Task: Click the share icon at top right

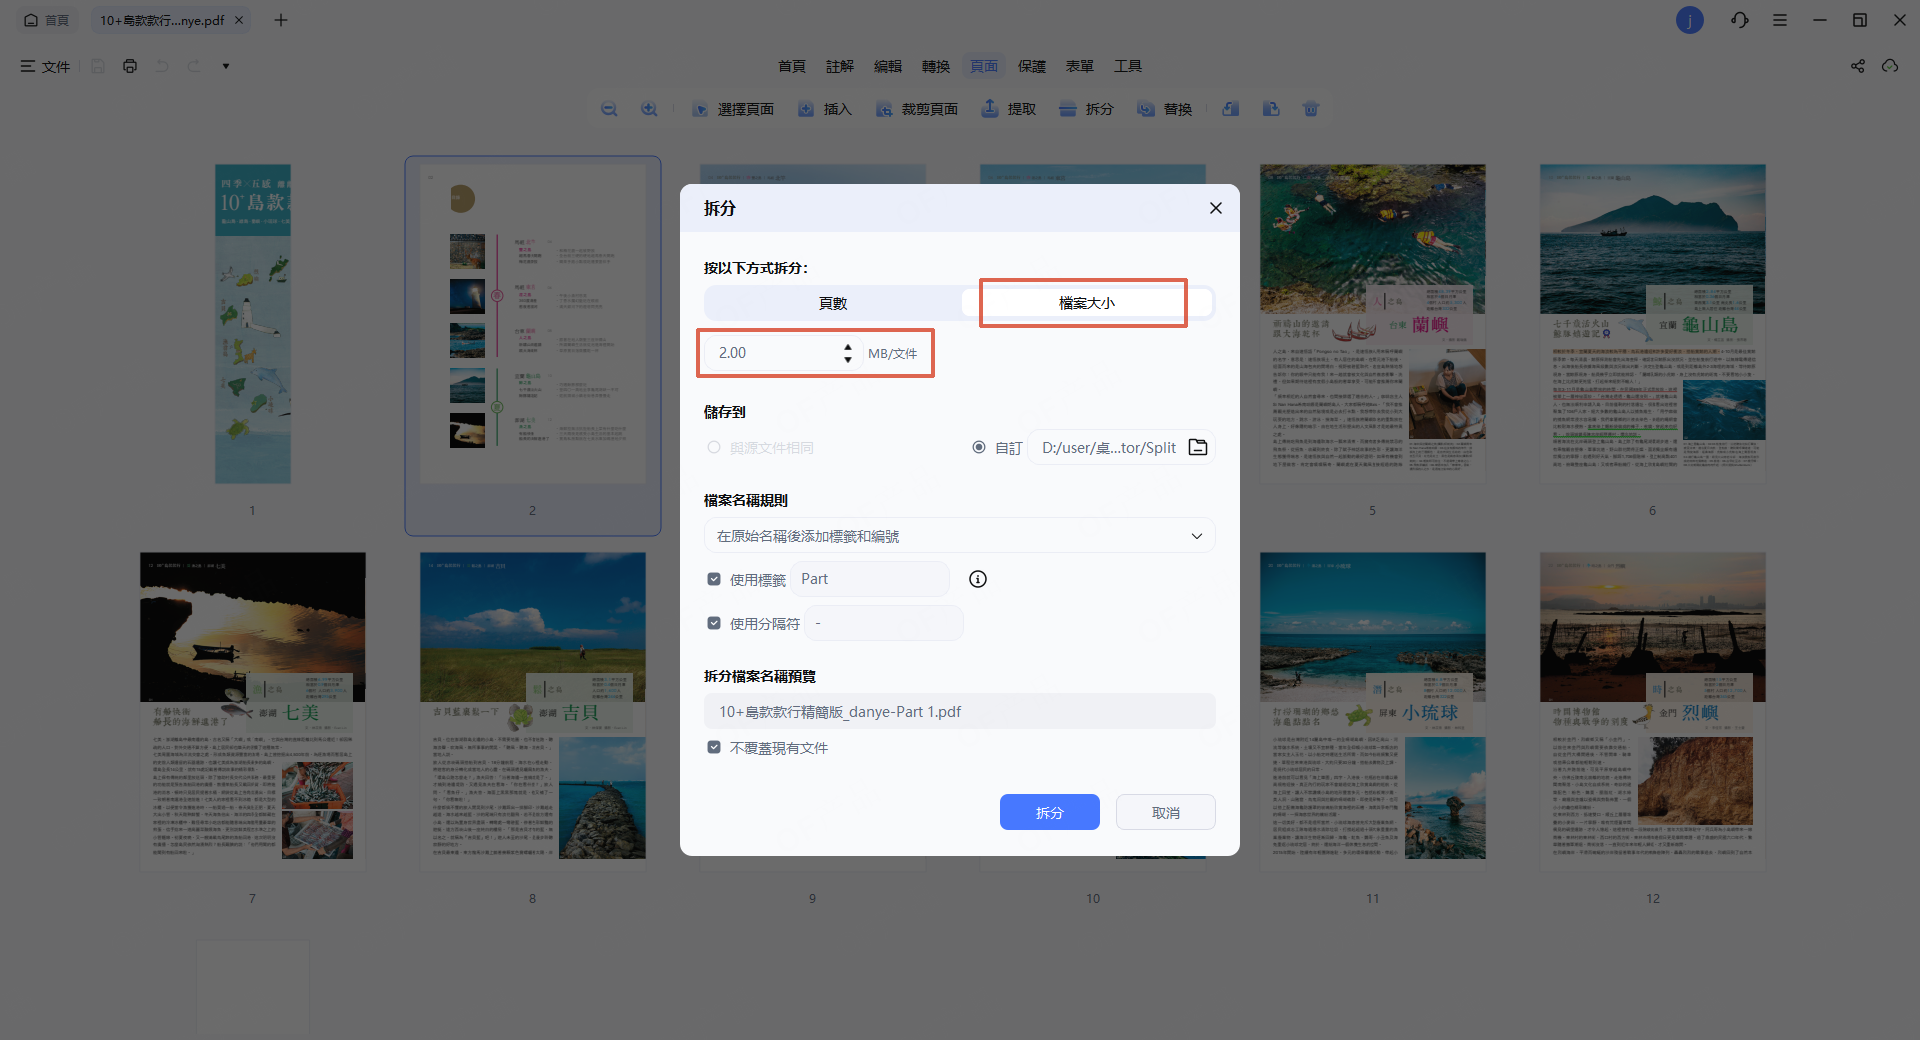Action: 1857,66
